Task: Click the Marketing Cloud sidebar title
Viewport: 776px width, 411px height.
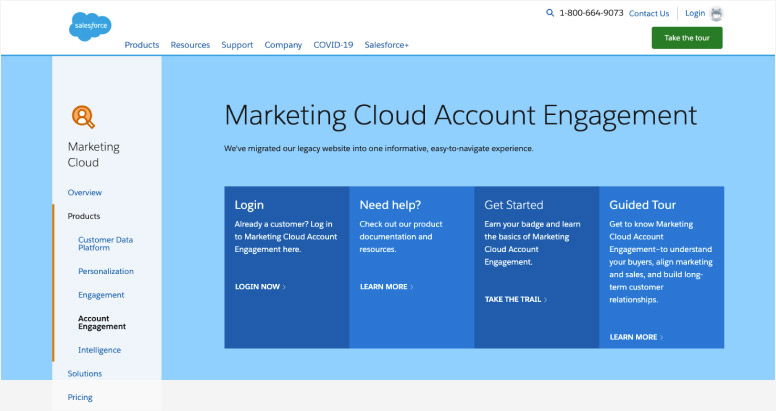Action: click(x=94, y=154)
